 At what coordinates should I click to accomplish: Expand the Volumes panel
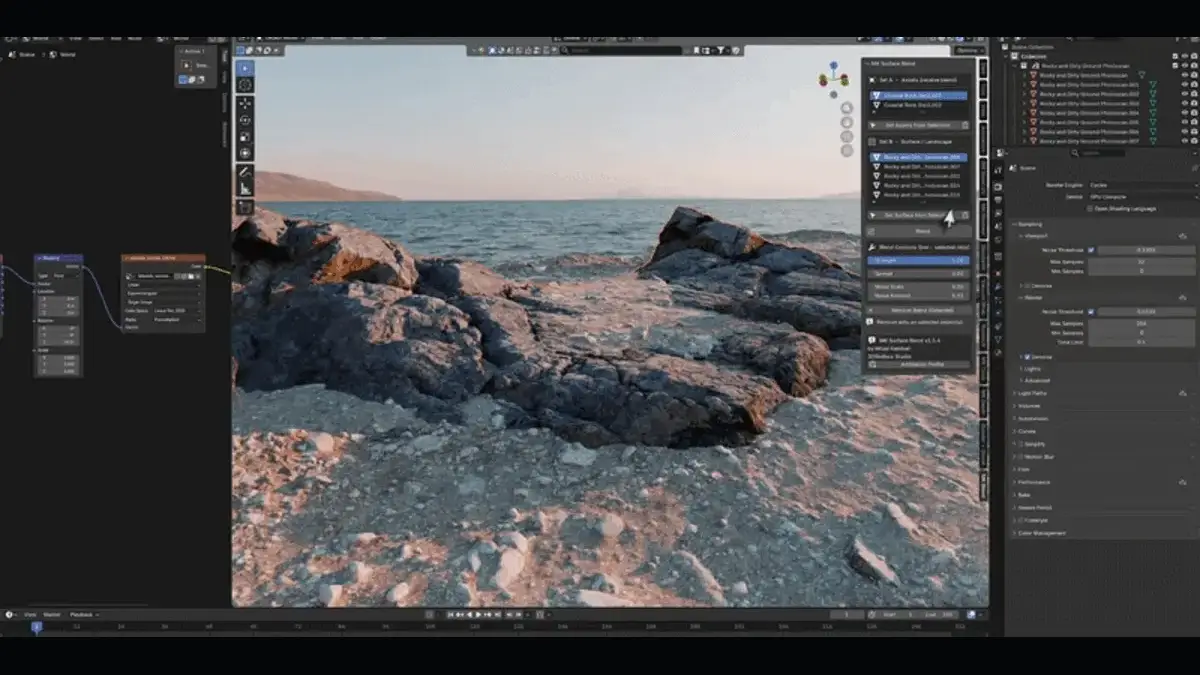tap(1030, 406)
